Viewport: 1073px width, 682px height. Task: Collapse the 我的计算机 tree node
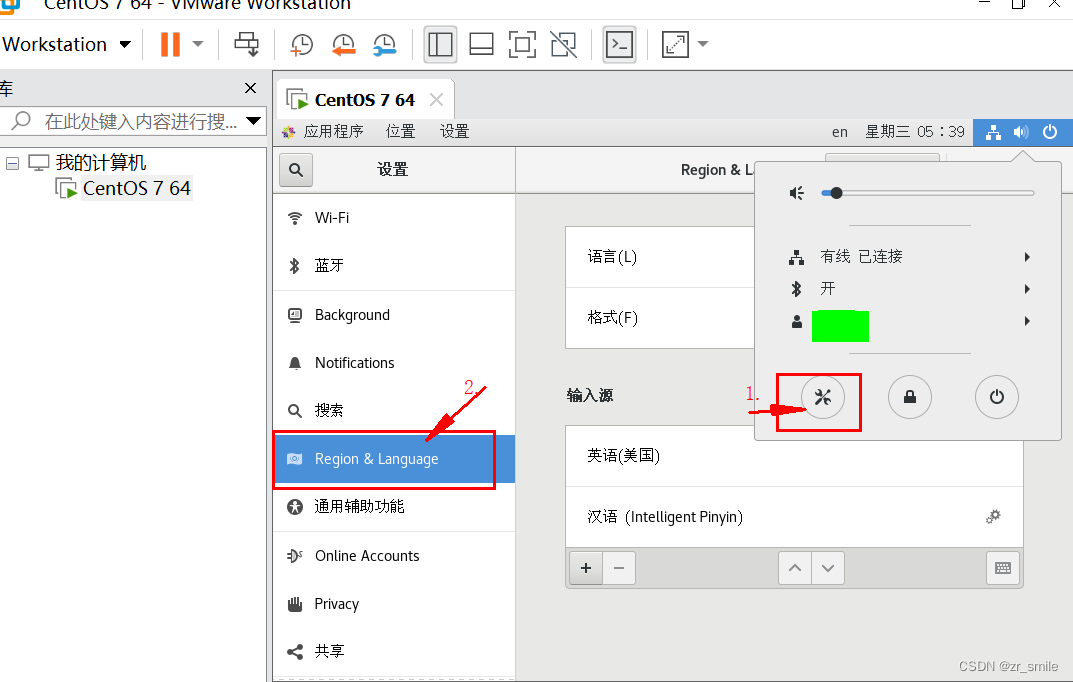(x=12, y=163)
